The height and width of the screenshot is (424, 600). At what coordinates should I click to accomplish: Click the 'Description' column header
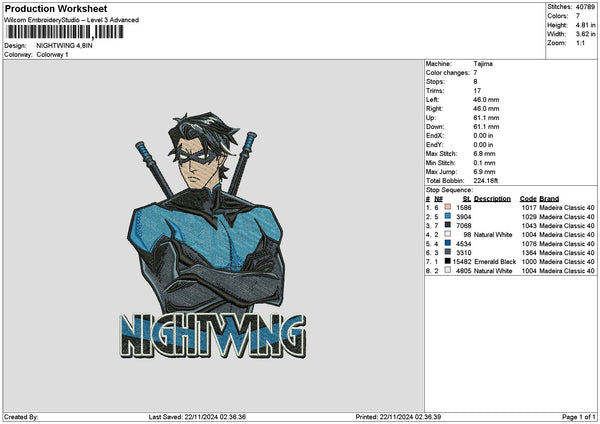click(492, 199)
